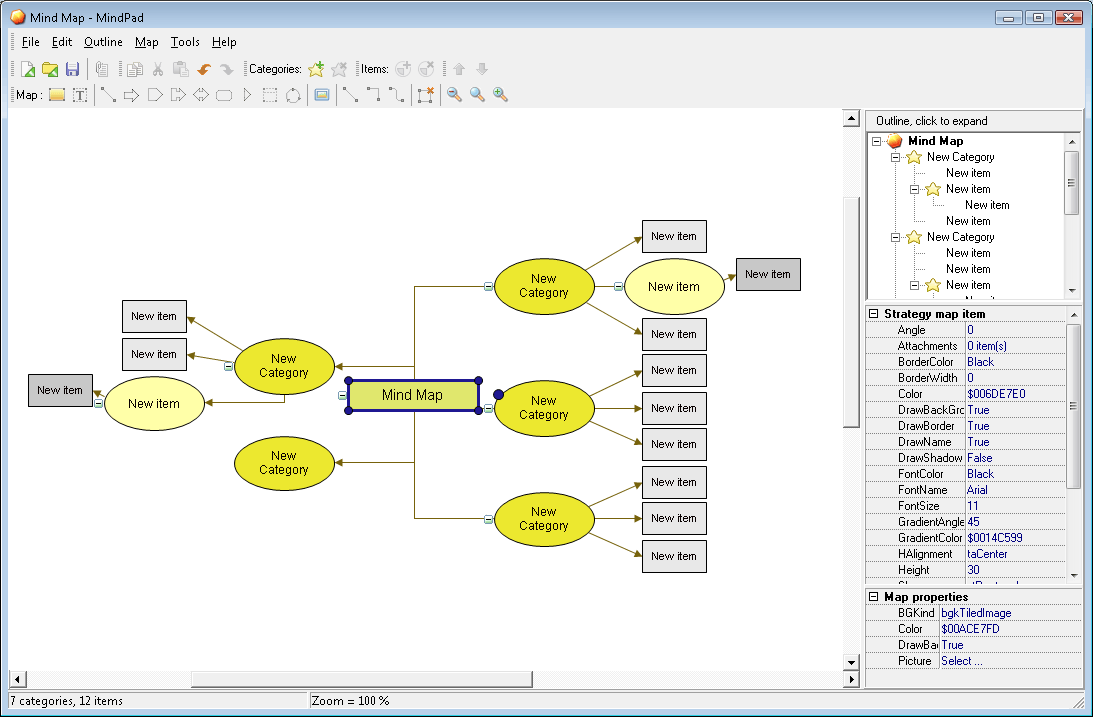Click the undo arrow icon
The height and width of the screenshot is (717, 1093).
[x=203, y=69]
